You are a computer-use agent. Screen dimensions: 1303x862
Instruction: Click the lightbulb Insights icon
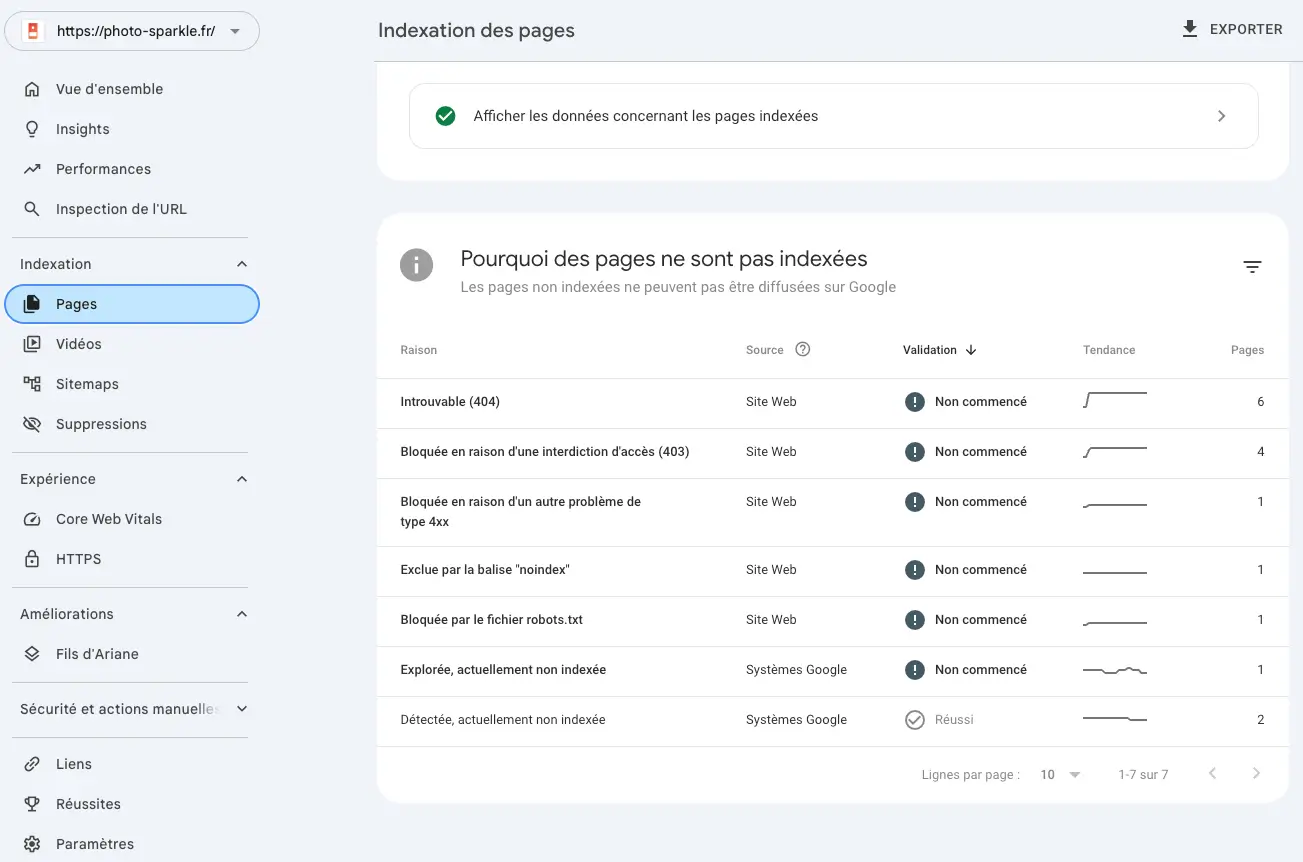[x=32, y=129]
